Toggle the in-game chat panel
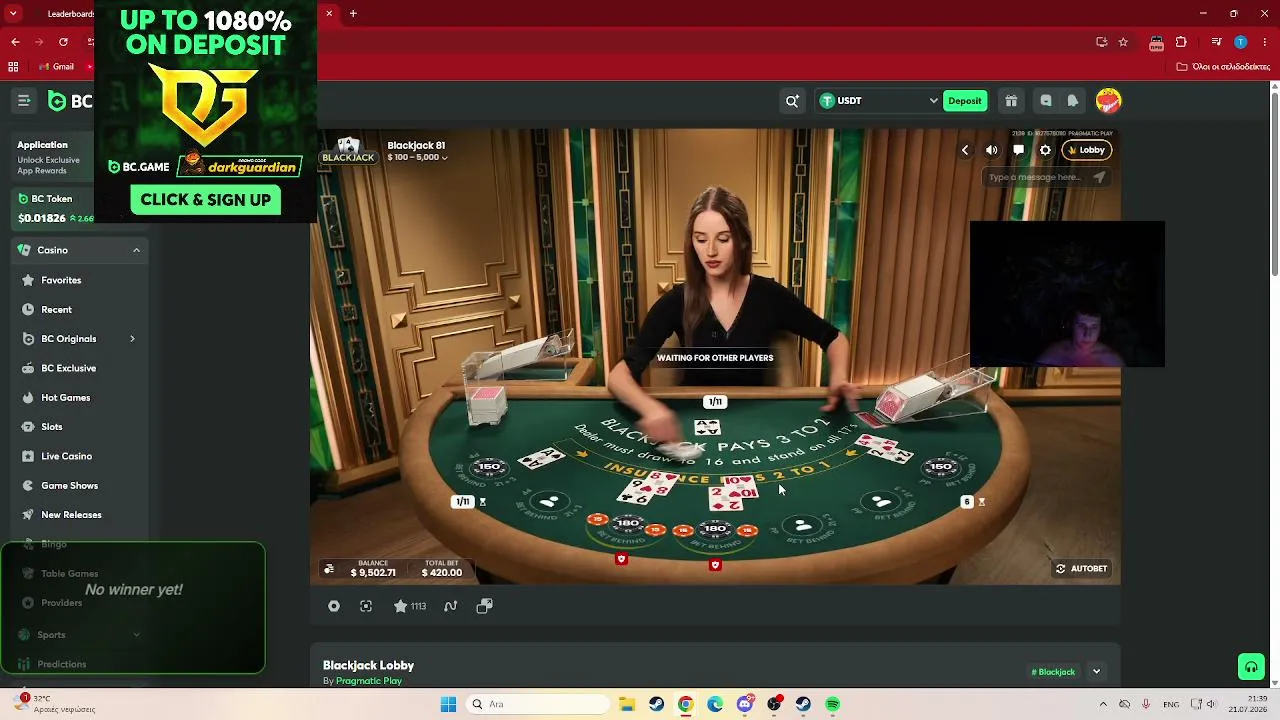Screen dimensions: 1280x720 click(1018, 150)
